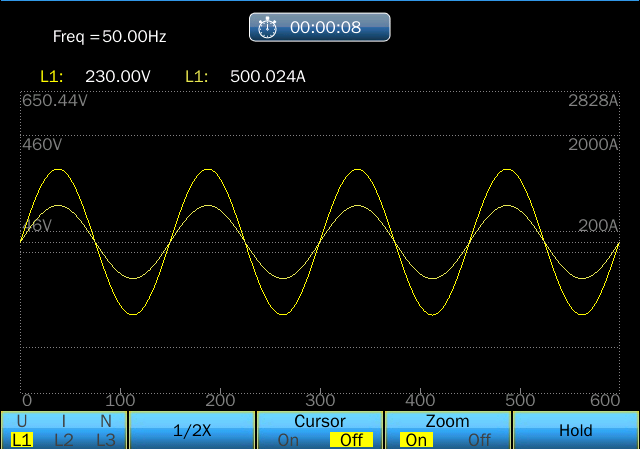Turn the Zoom option Off

pyautogui.click(x=479, y=439)
